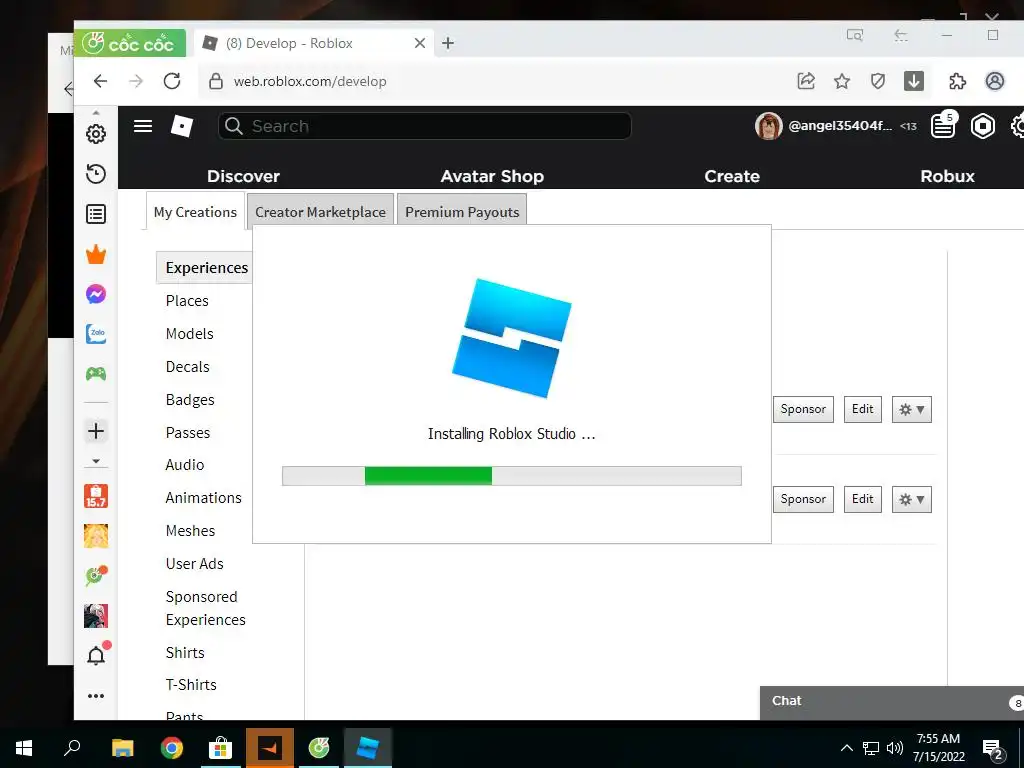Click the orange crown sidebar icon
The height and width of the screenshot is (768, 1024).
point(96,255)
